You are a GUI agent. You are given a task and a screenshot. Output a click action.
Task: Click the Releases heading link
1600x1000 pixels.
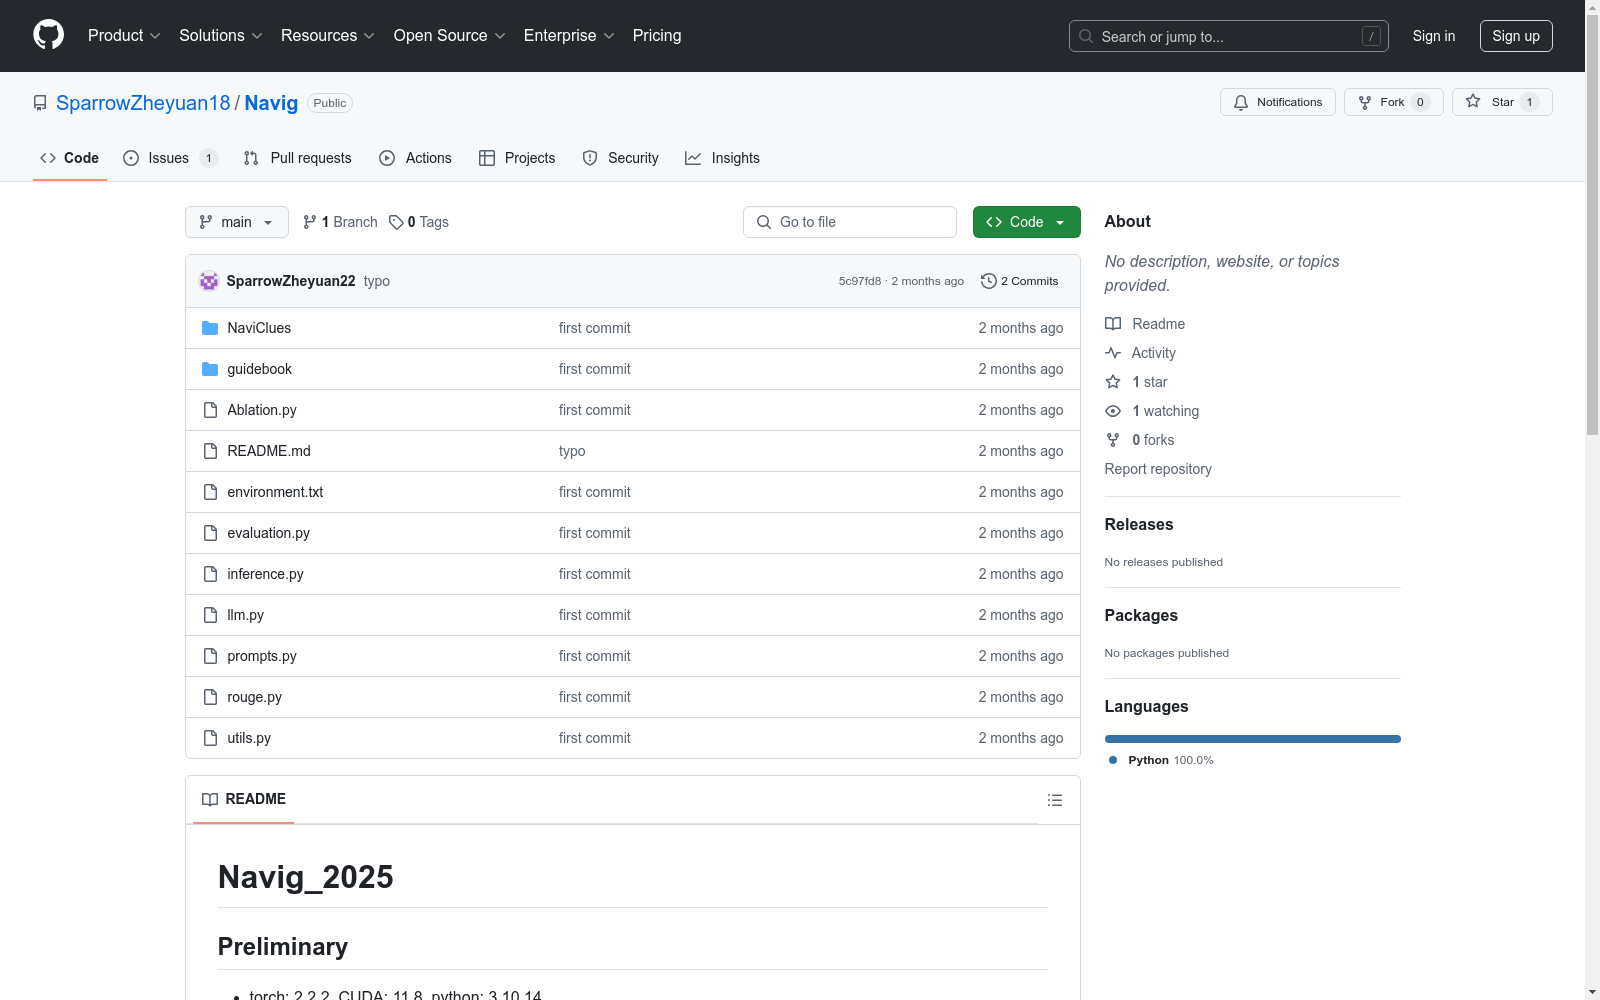(x=1139, y=524)
